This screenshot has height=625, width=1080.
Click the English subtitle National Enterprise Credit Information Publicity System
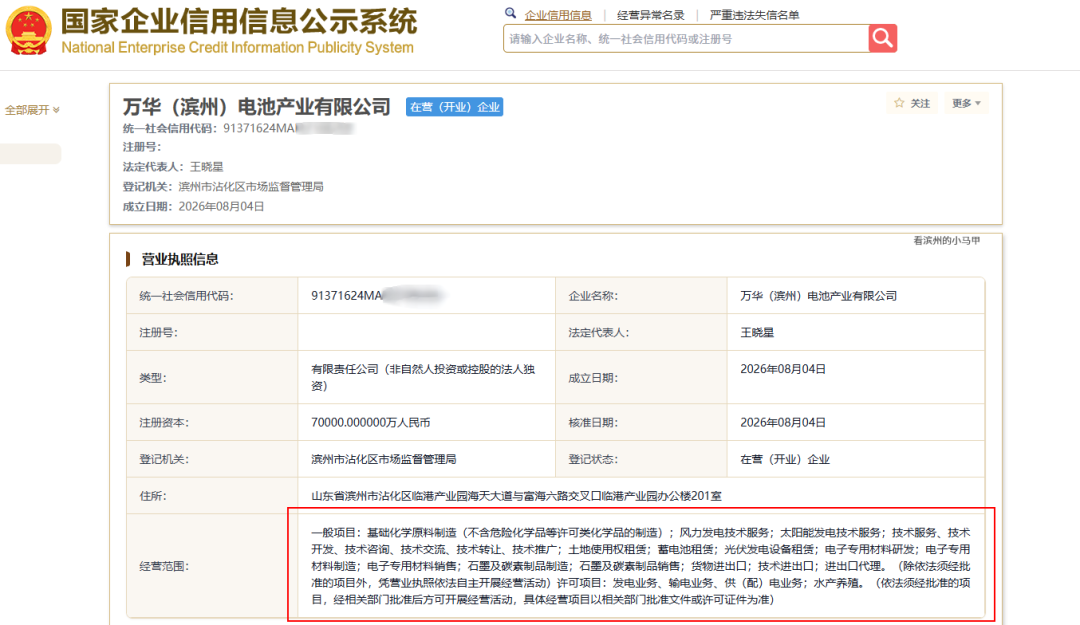pyautogui.click(x=238, y=48)
